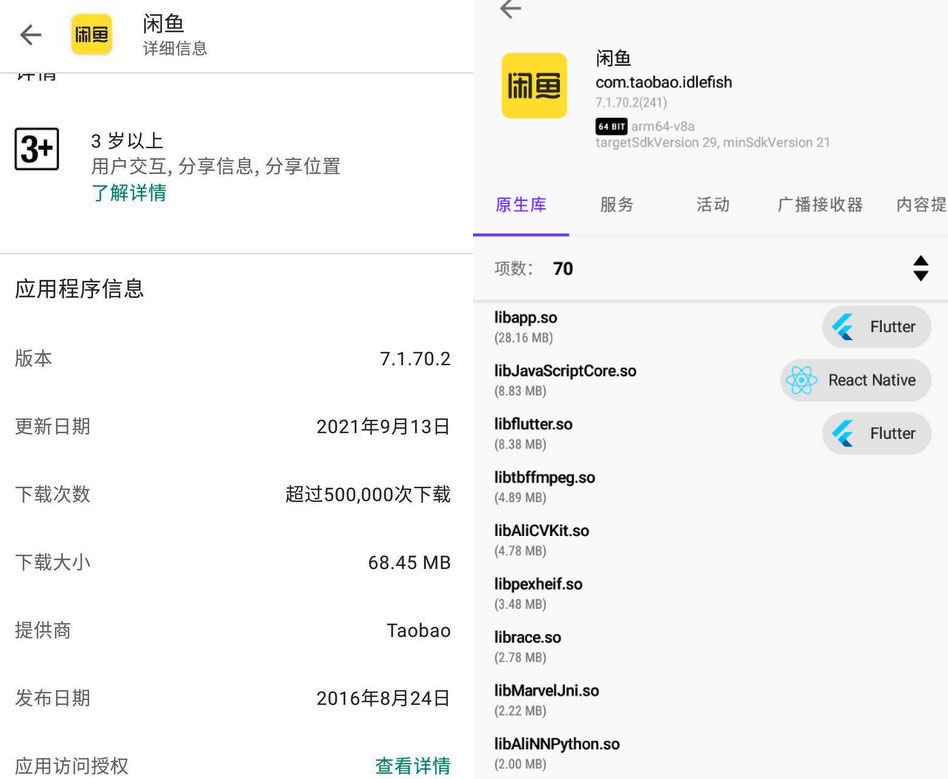948x779 pixels.
Task: Tap the back arrow on the left screen
Action: [30, 35]
